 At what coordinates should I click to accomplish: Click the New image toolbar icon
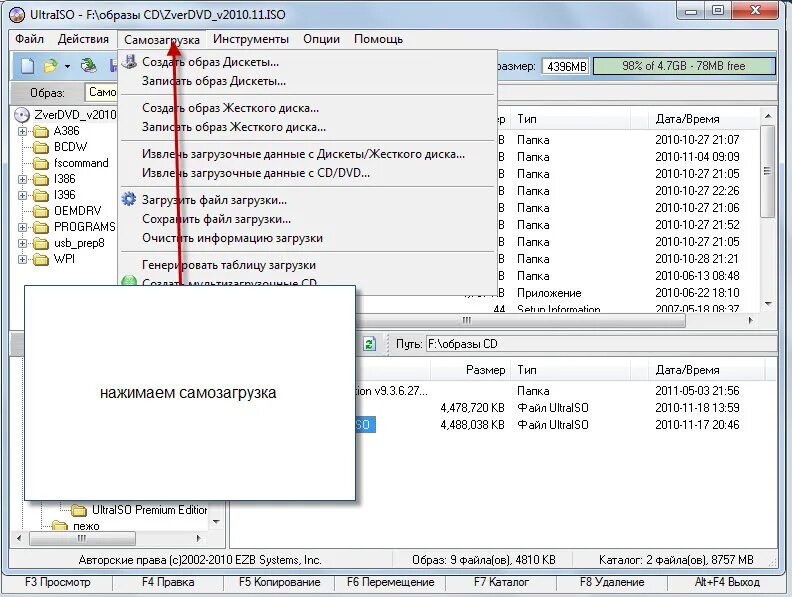[x=28, y=66]
